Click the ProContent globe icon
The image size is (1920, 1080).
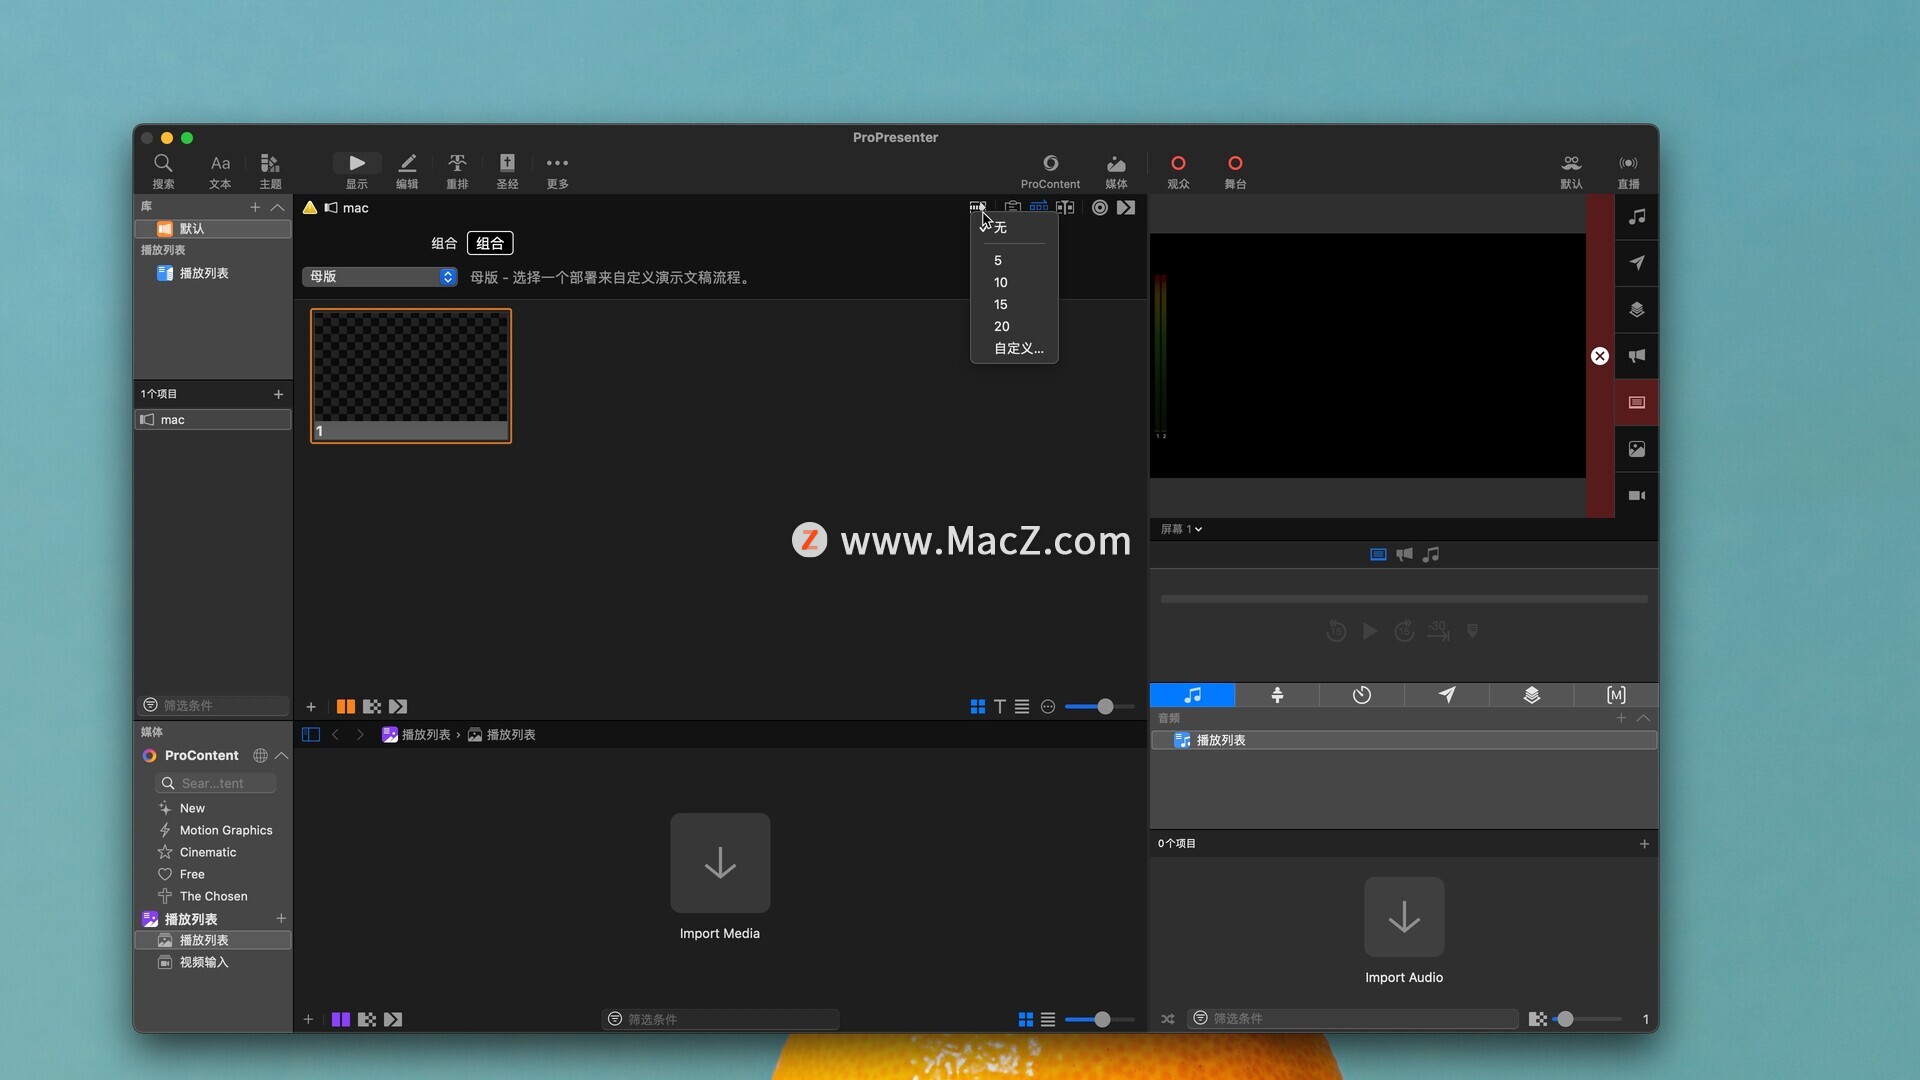(260, 756)
